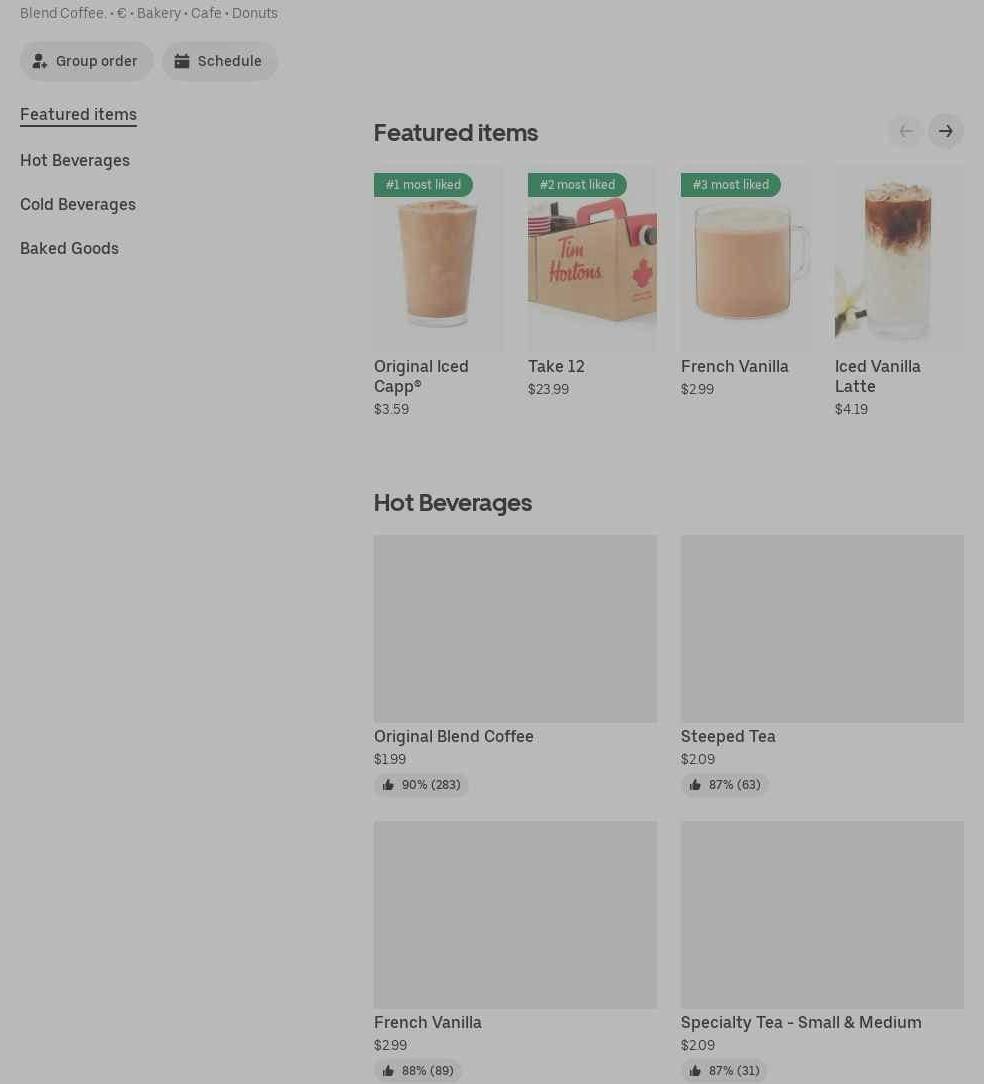Open Steeped Tea item card
The width and height of the screenshot is (984, 1084).
[x=822, y=666]
